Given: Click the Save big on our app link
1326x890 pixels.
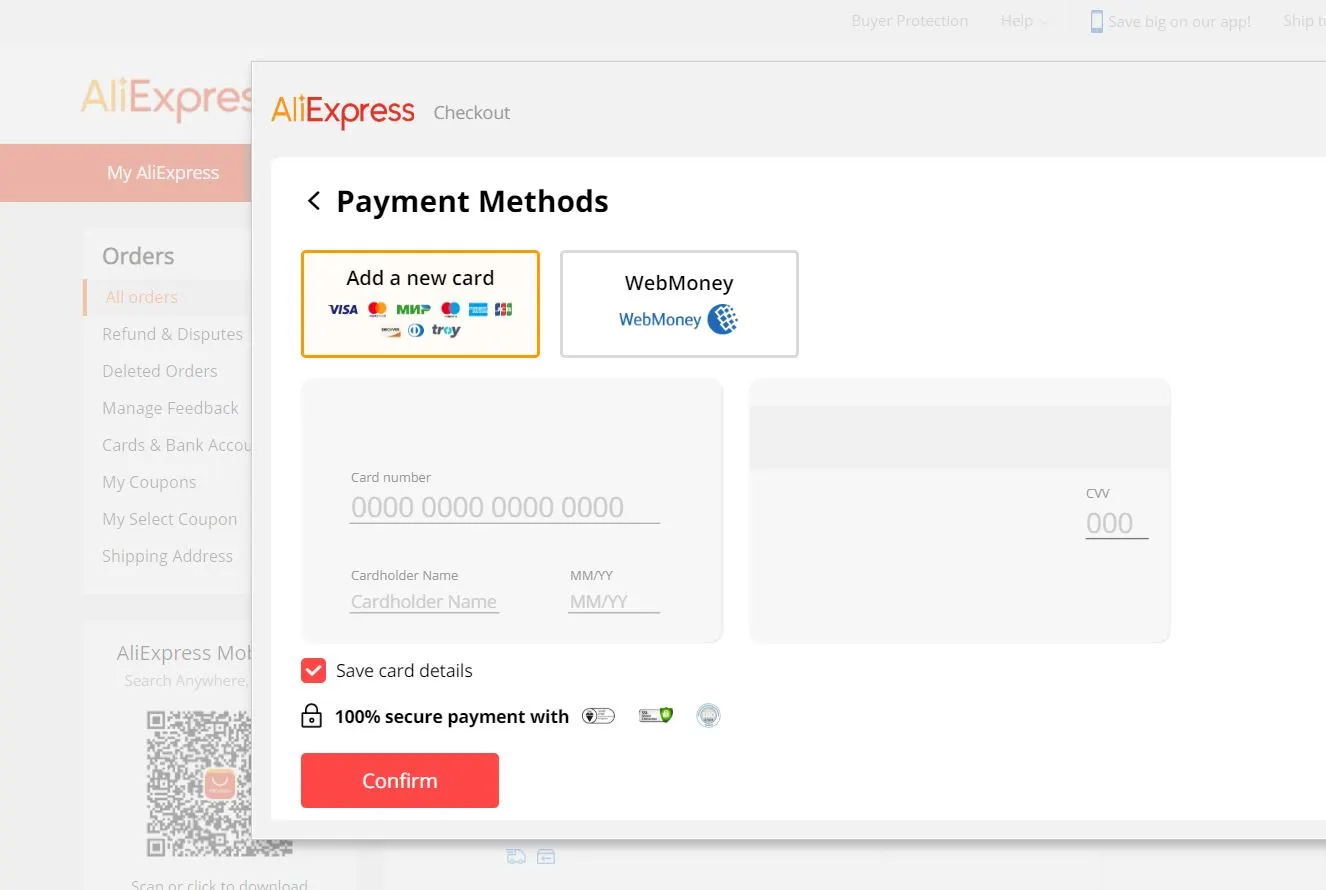Looking at the screenshot, I should [x=1179, y=21].
